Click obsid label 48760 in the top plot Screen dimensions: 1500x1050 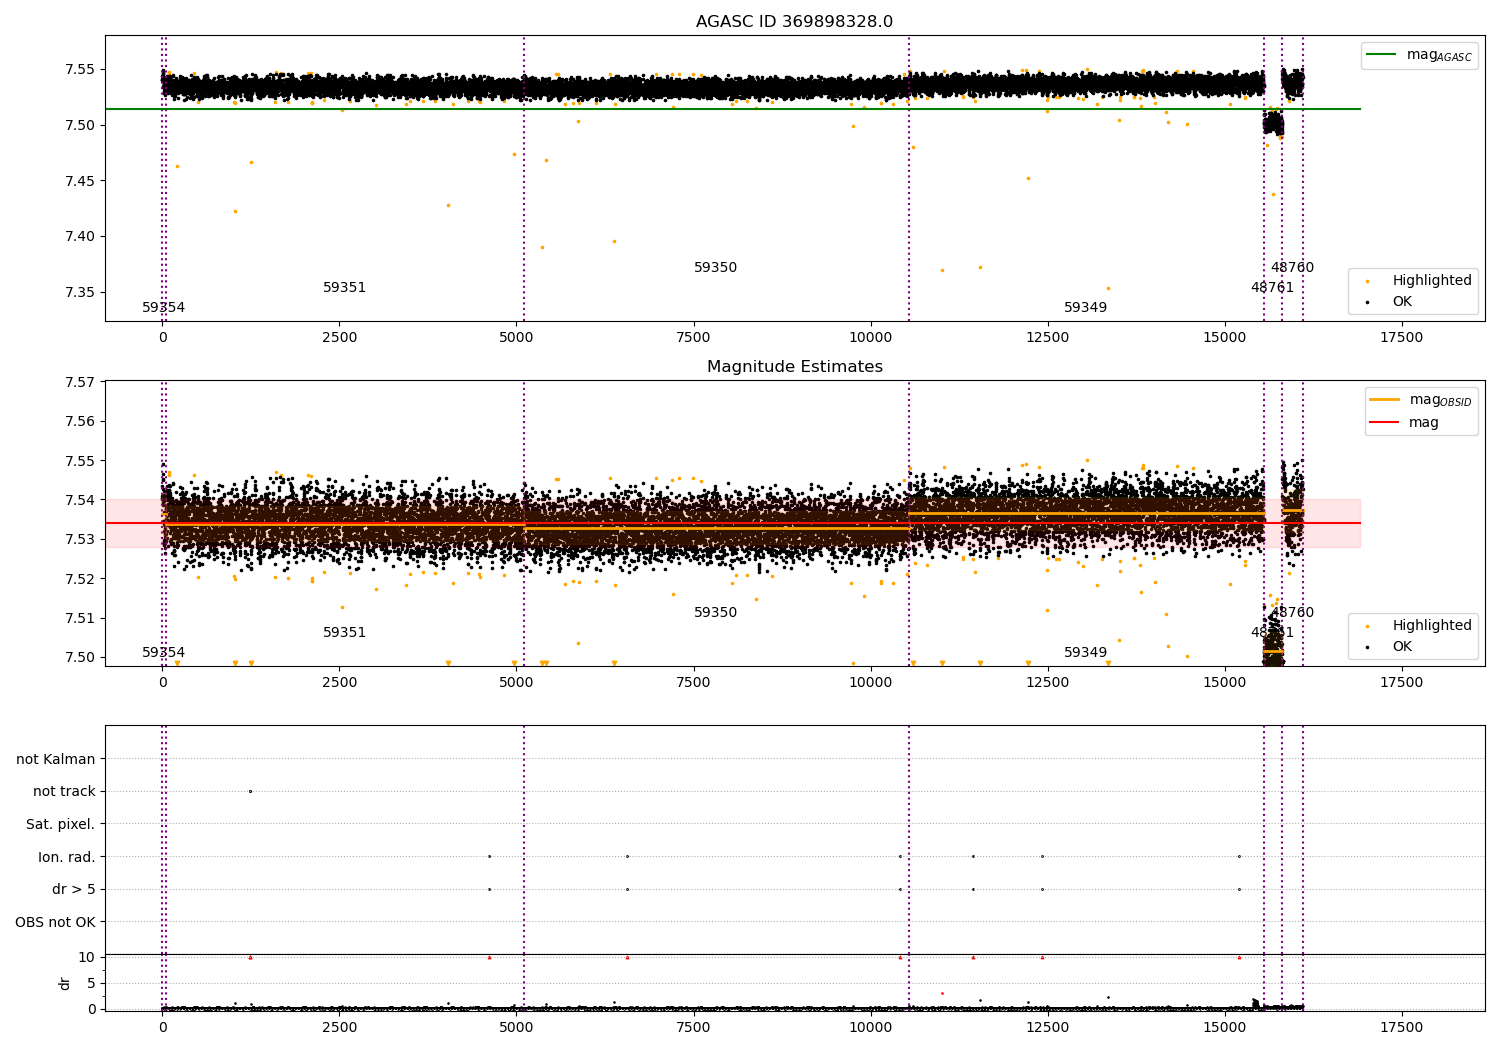pyautogui.click(x=1292, y=268)
